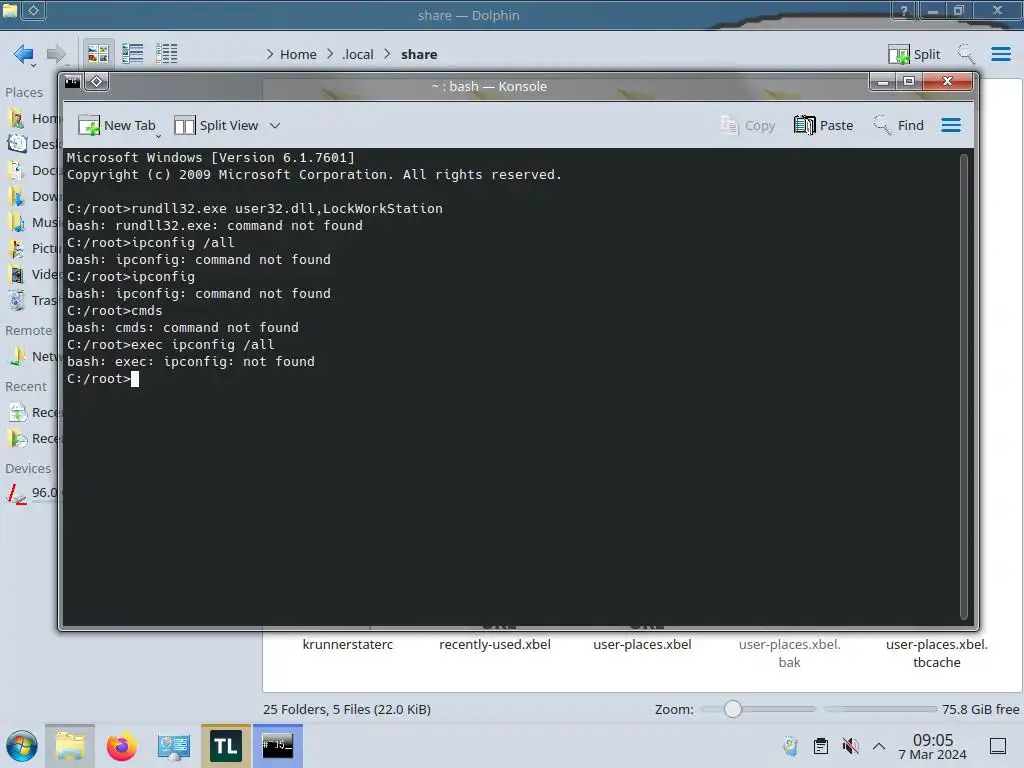The height and width of the screenshot is (768, 1024).
Task: Open Dolphin hamburger menu
Action: [x=1000, y=54]
